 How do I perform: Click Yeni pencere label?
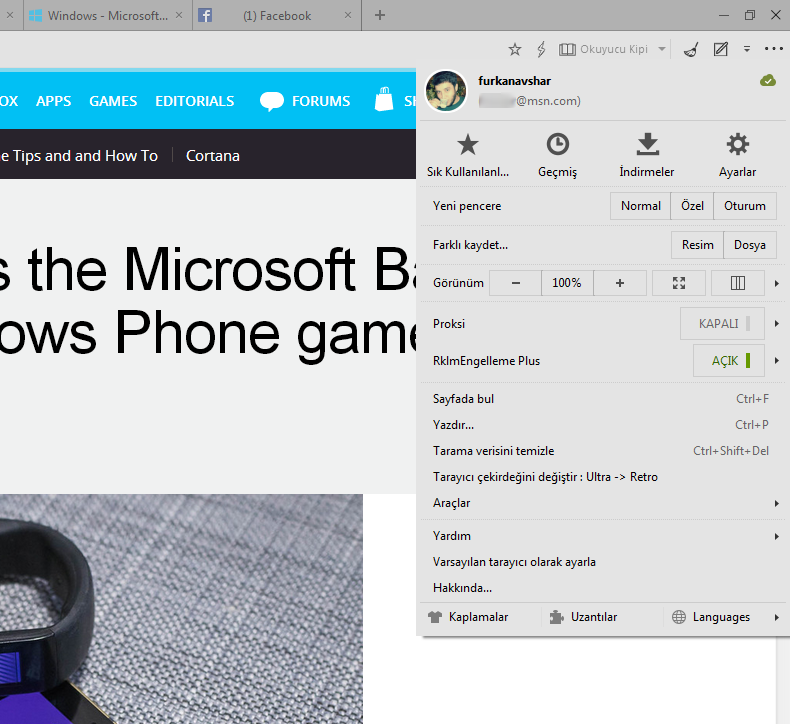coord(467,206)
